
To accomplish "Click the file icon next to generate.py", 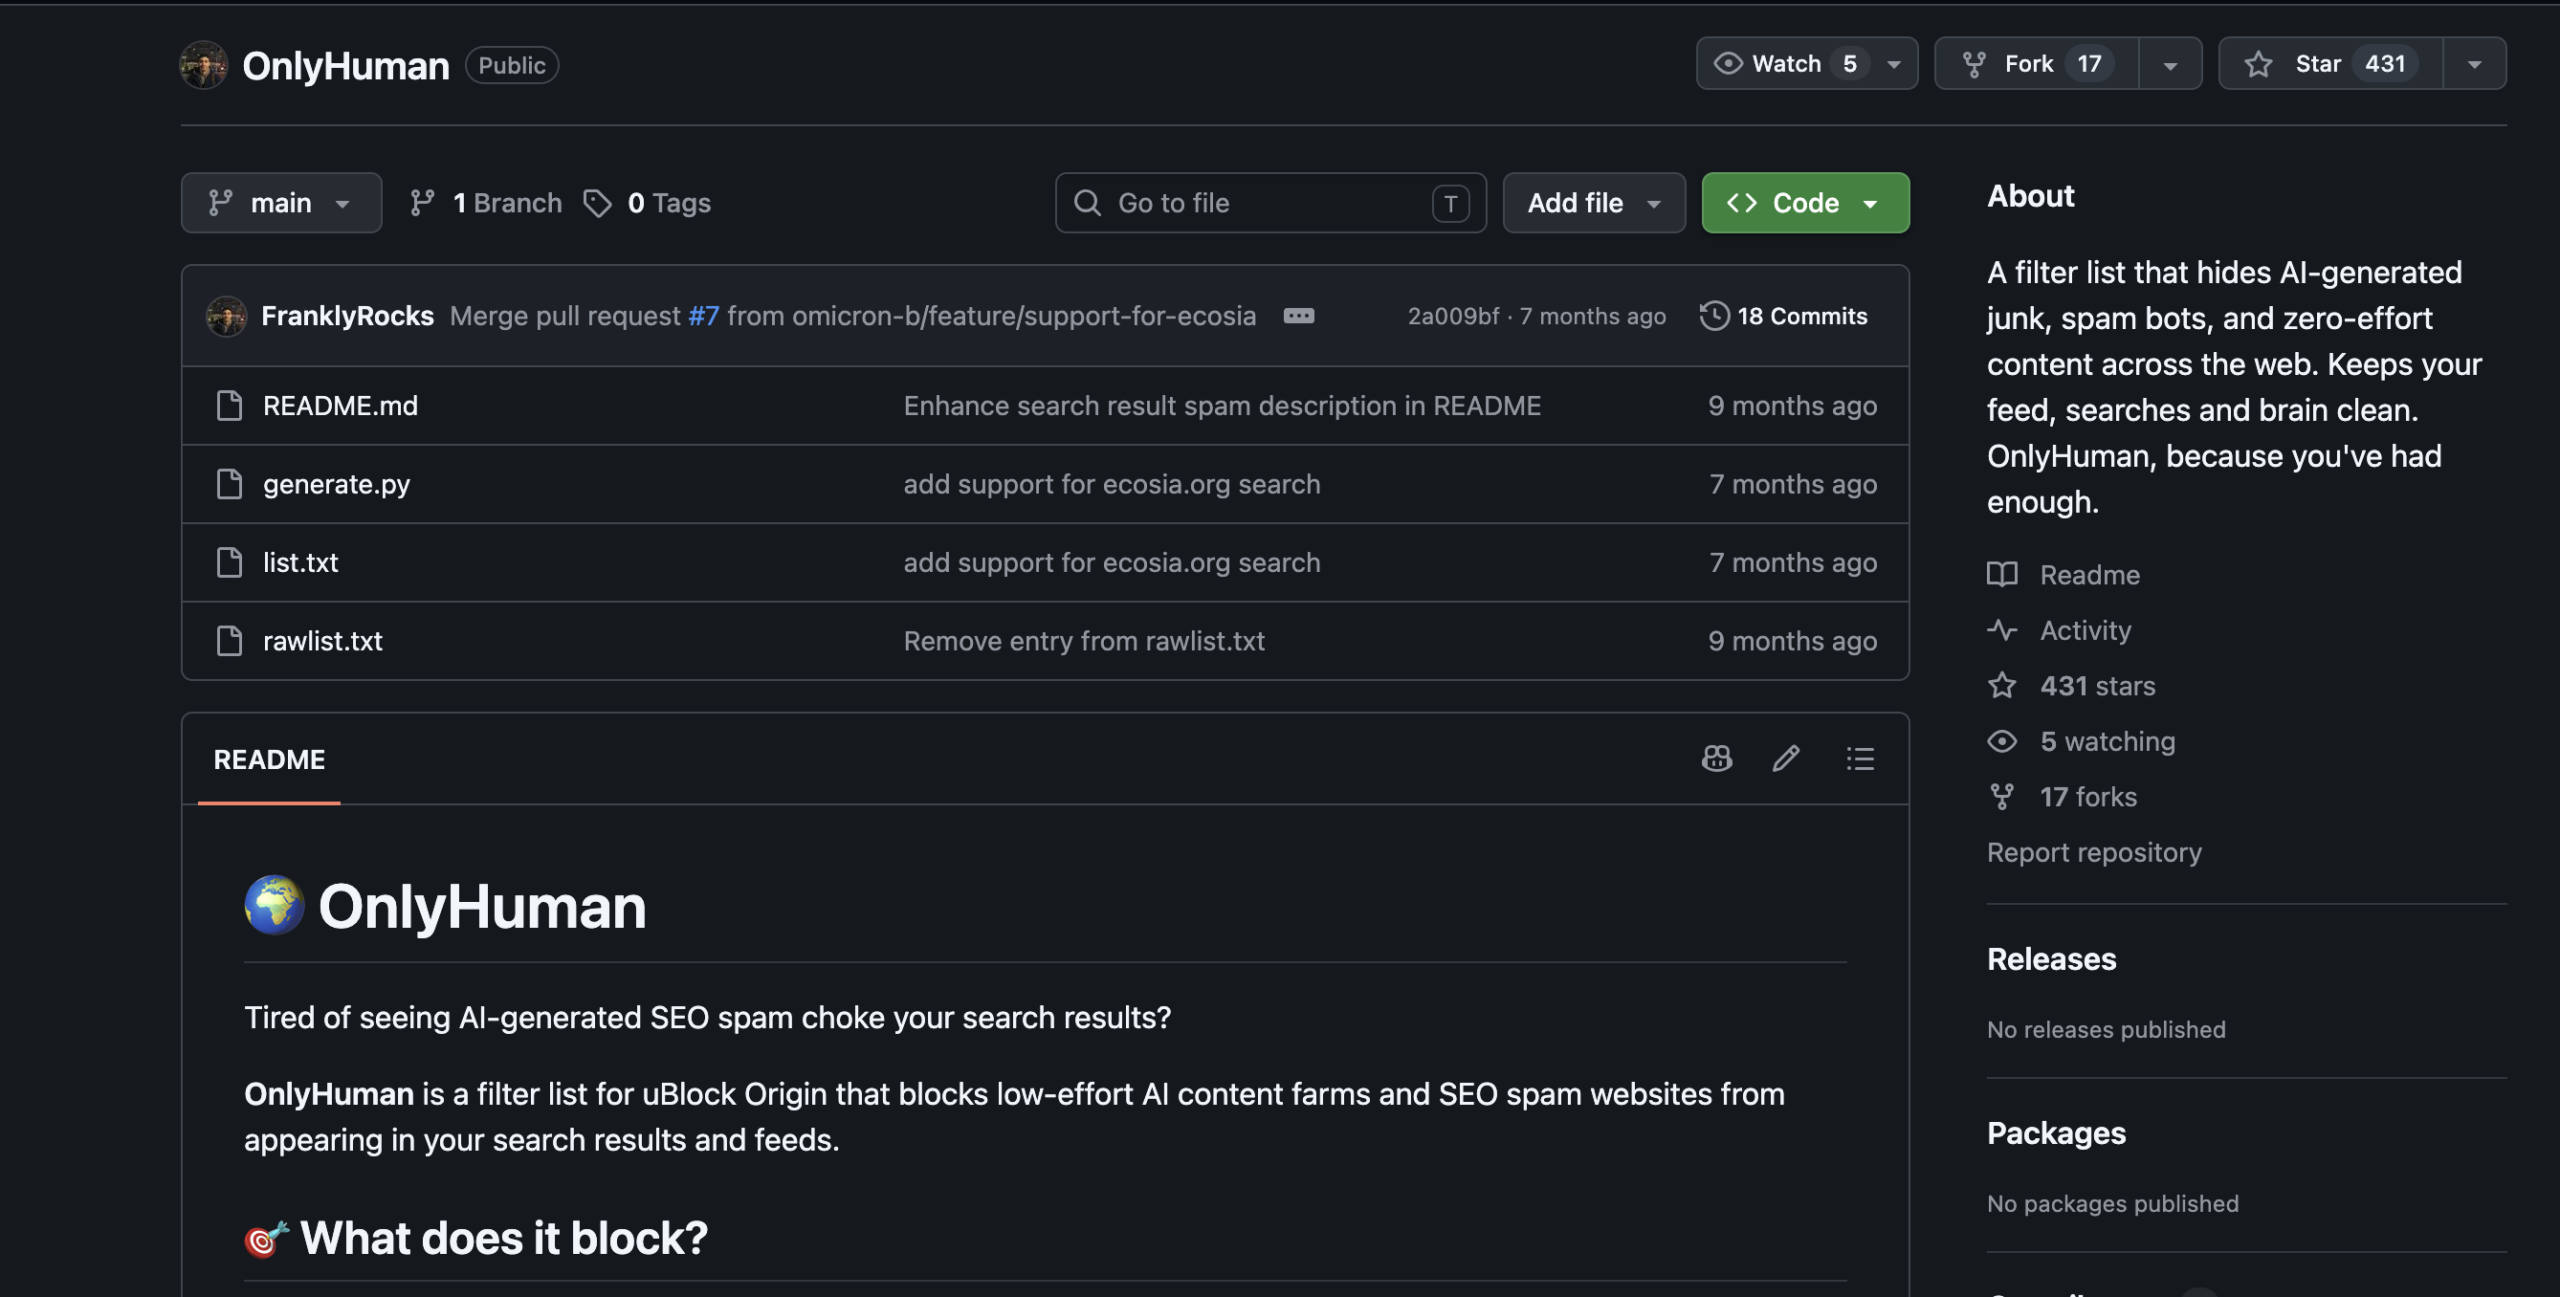I will [x=229, y=484].
